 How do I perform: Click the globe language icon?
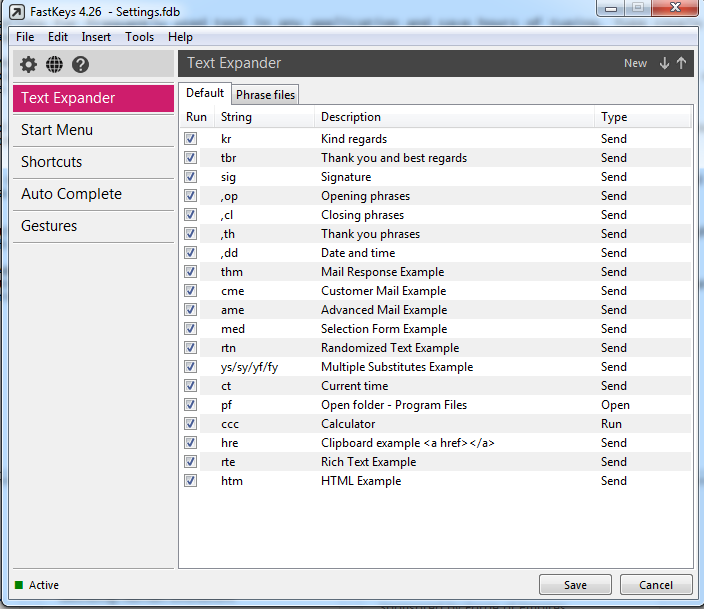click(x=54, y=64)
